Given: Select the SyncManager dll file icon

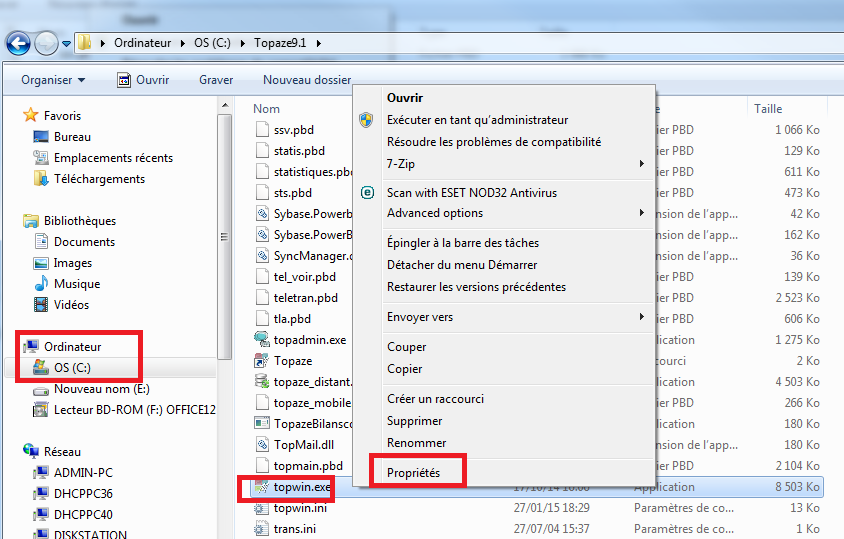Looking at the screenshot, I should [262, 255].
